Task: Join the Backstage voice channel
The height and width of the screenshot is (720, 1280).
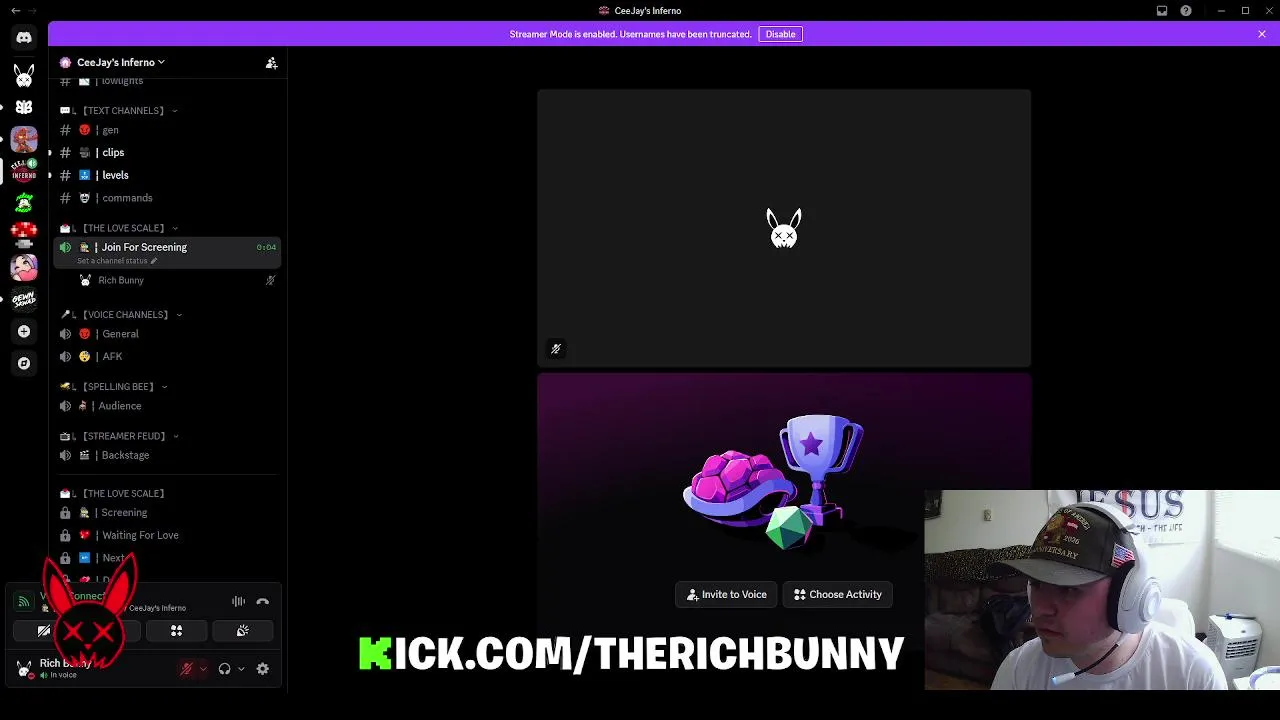Action: point(167,455)
